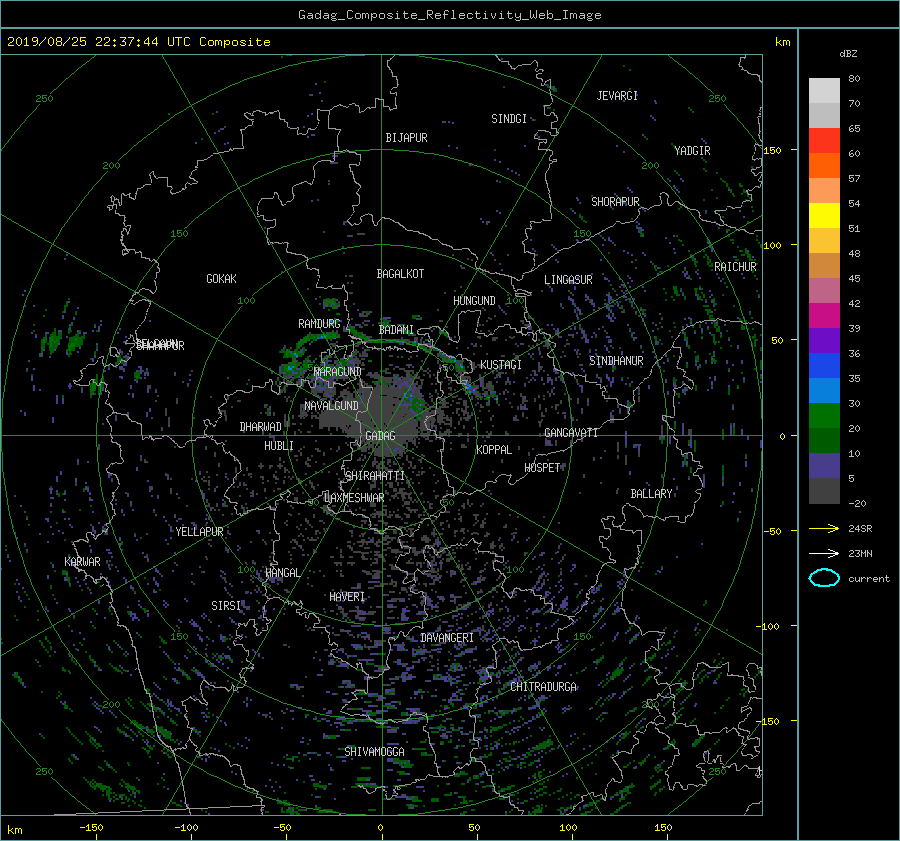Click the RAMDURG city label
The height and width of the screenshot is (841, 900).
click(x=319, y=324)
